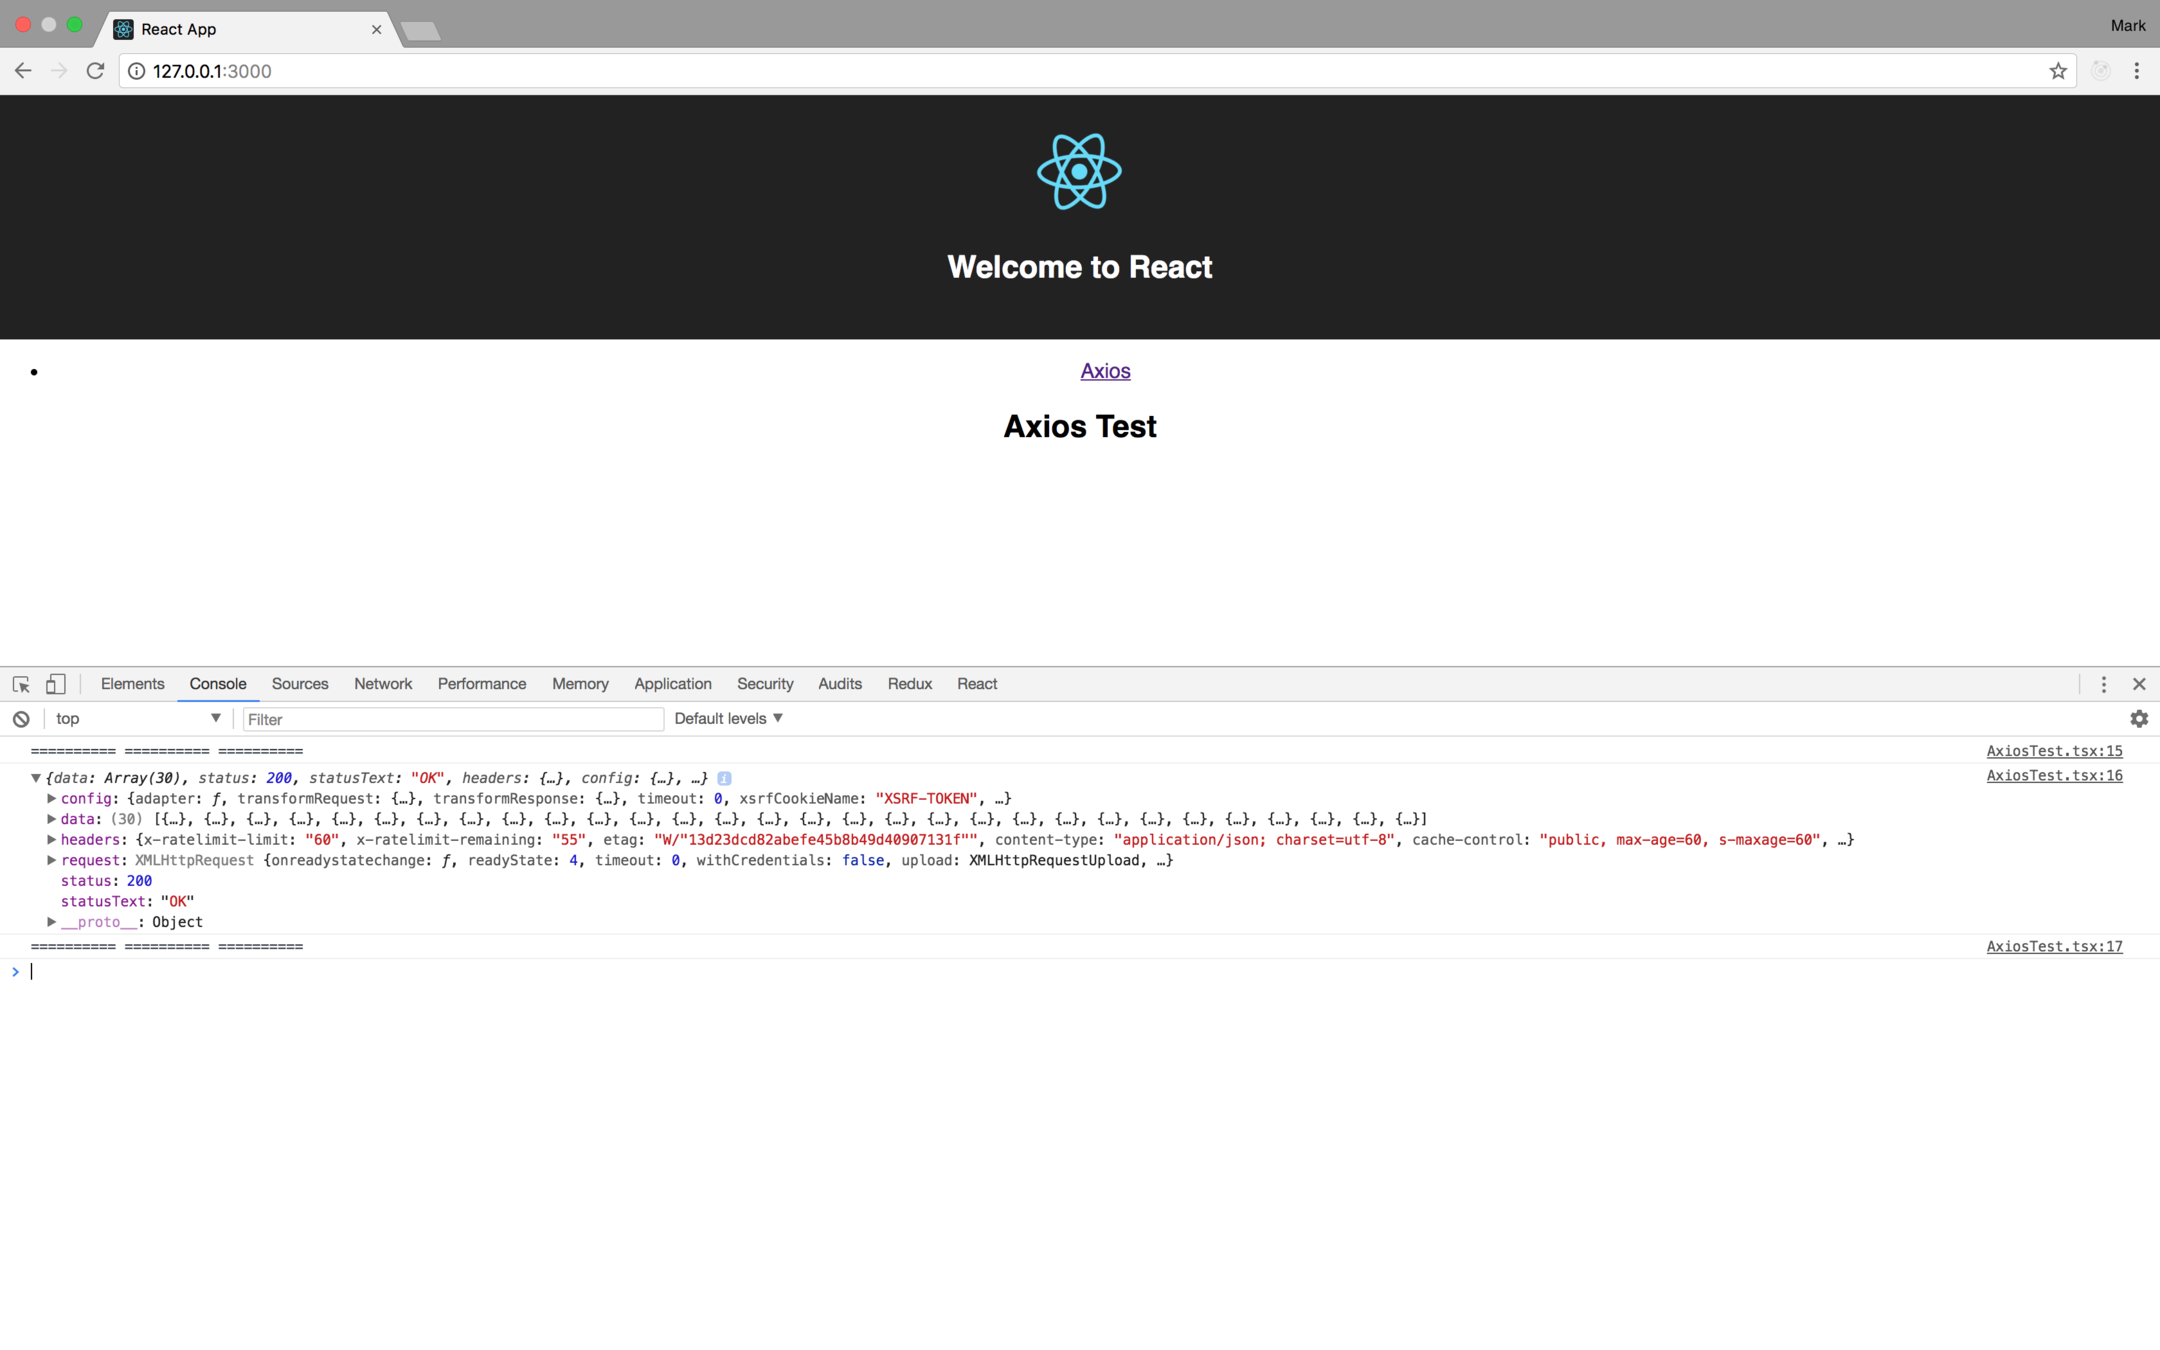2160x1350 pixels.
Task: Expand the data array entry
Action: 52,819
